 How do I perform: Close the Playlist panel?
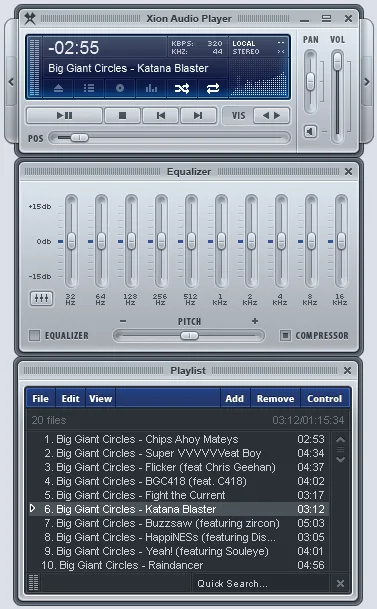coord(347,371)
